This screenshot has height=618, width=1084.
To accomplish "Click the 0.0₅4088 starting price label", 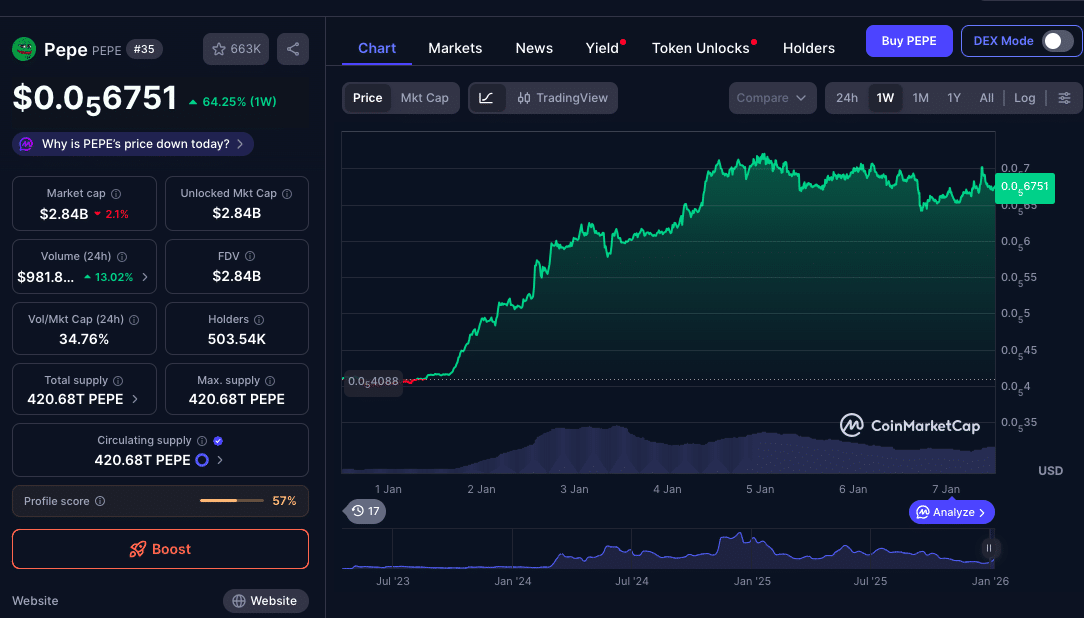I will click(x=373, y=382).
